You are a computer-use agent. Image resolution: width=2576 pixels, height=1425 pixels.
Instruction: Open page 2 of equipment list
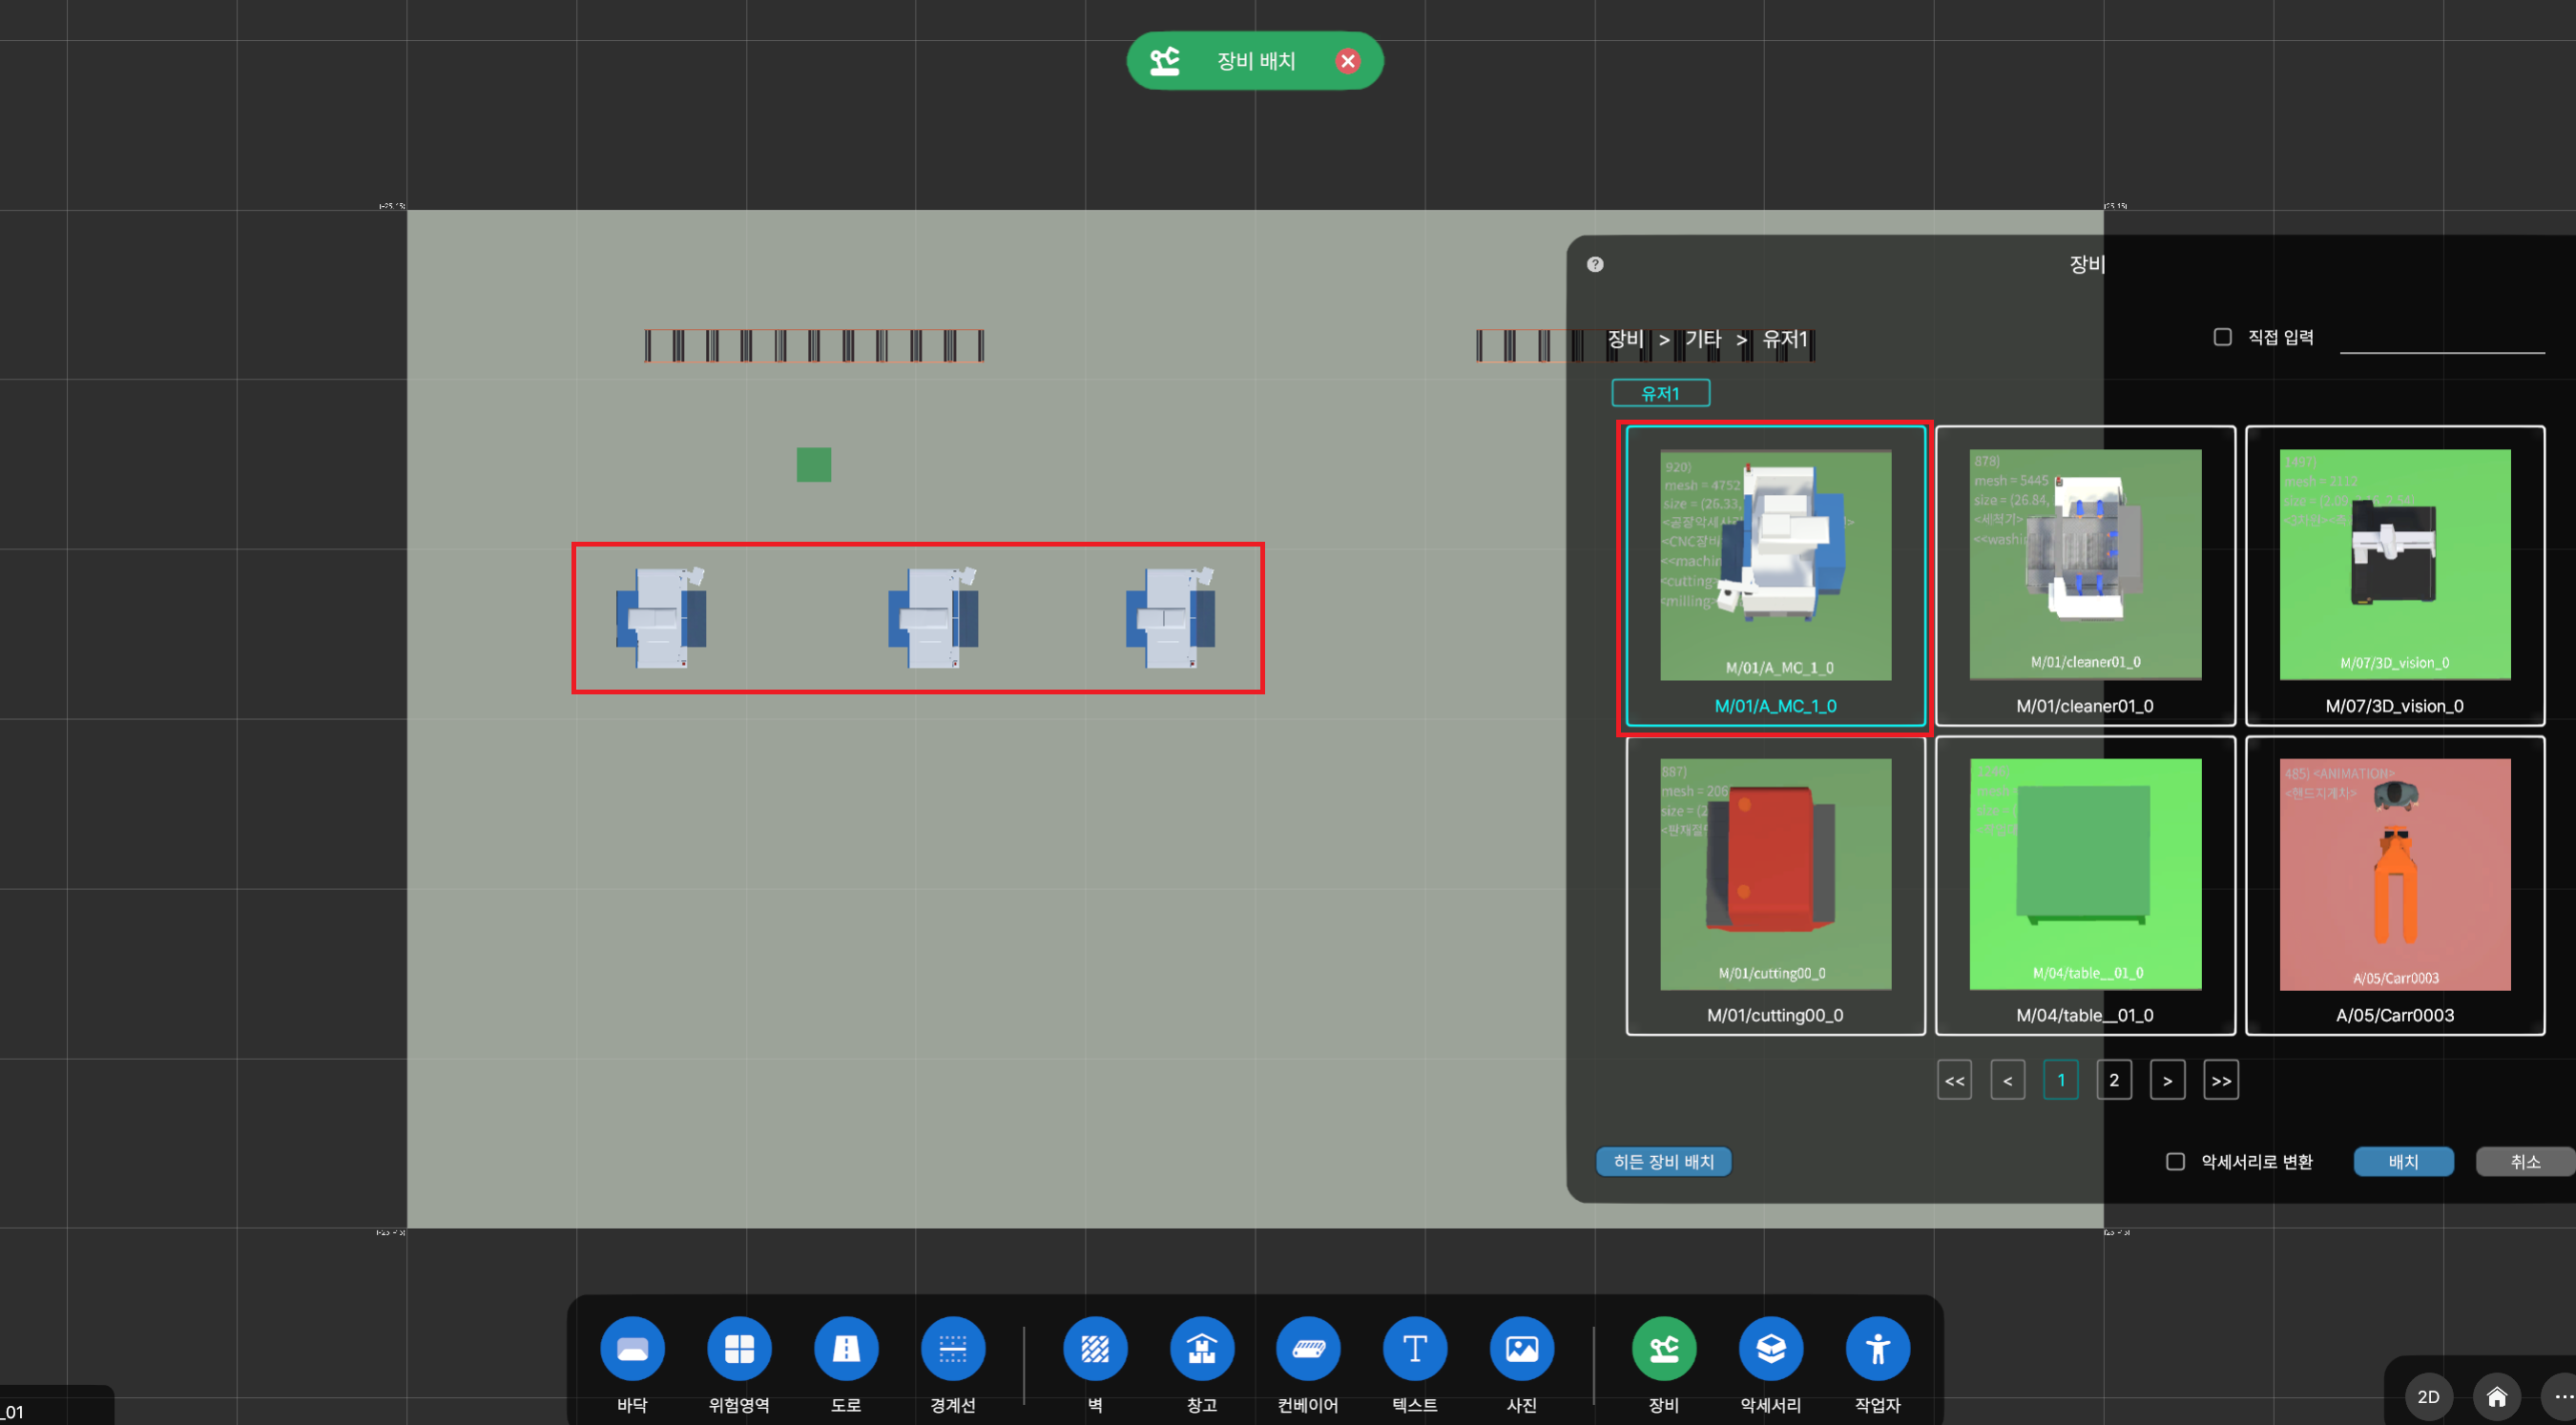2114,1080
